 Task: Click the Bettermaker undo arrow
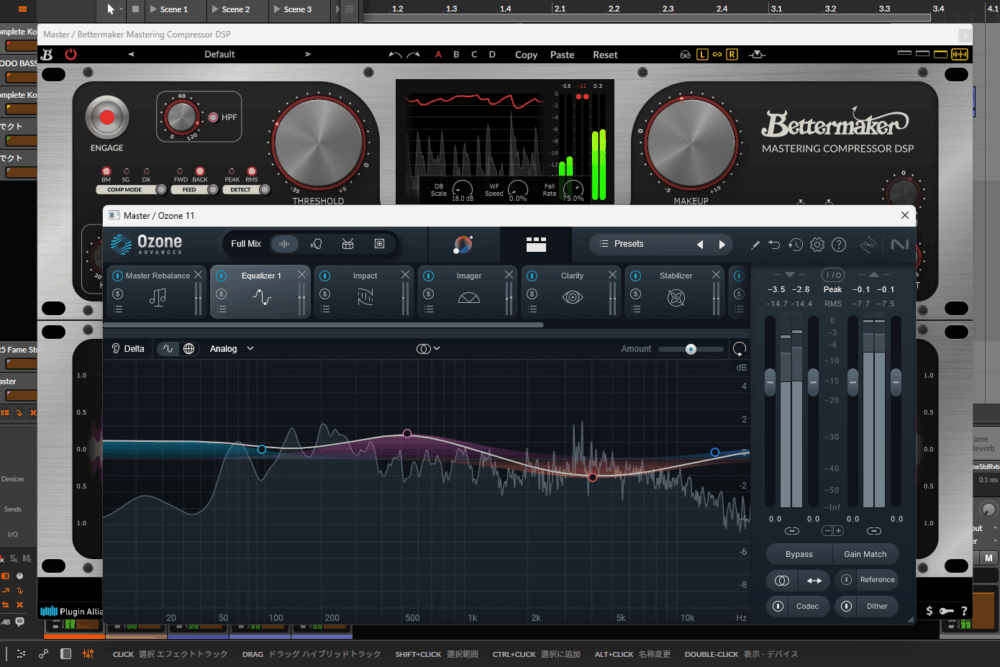[x=395, y=55]
